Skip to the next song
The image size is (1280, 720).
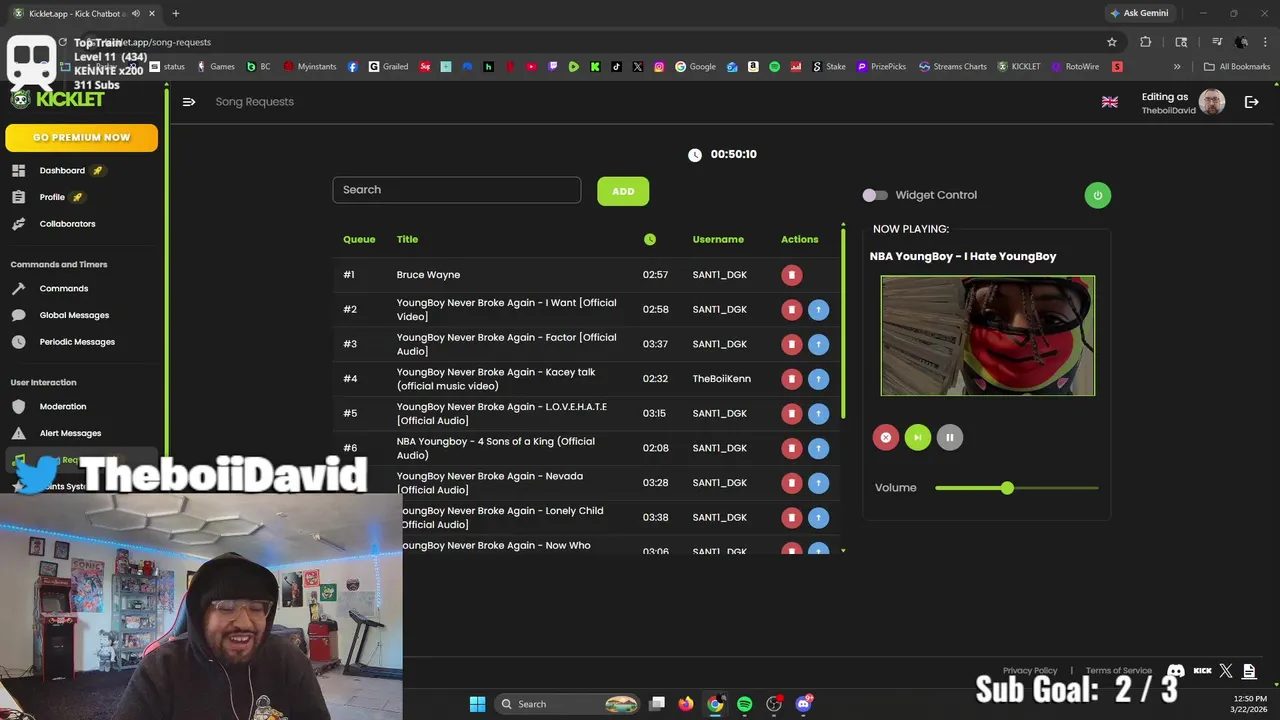[917, 437]
